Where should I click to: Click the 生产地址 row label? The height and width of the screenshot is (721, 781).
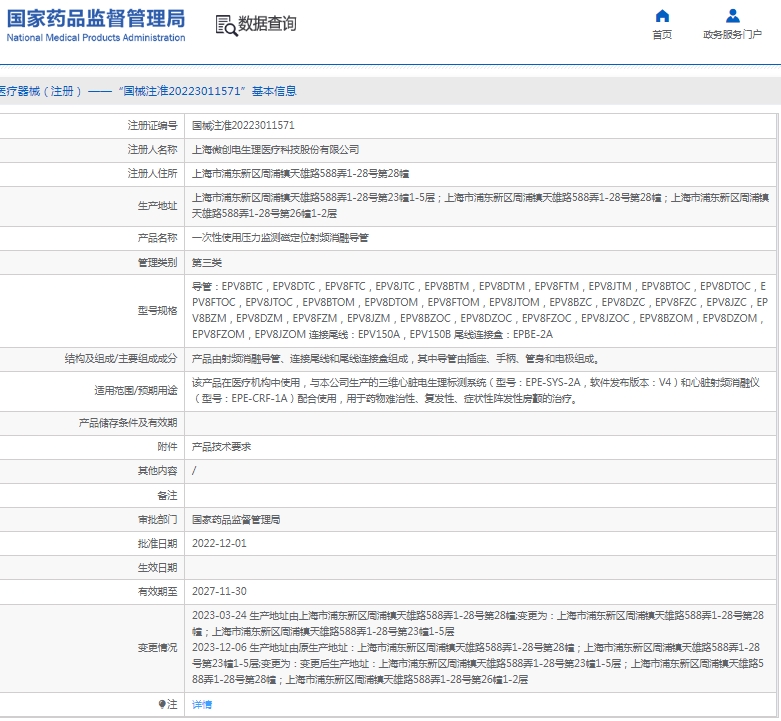coord(157,206)
